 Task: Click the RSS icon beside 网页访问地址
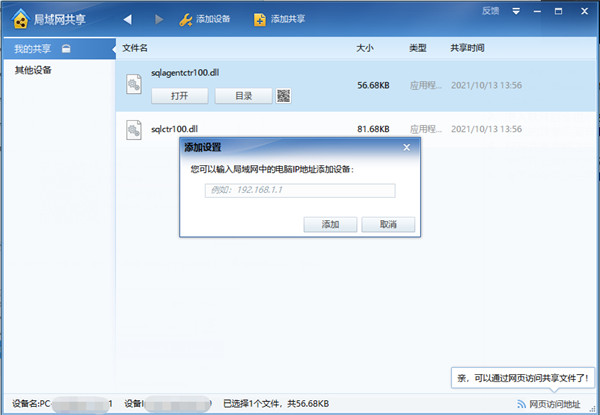click(x=521, y=404)
